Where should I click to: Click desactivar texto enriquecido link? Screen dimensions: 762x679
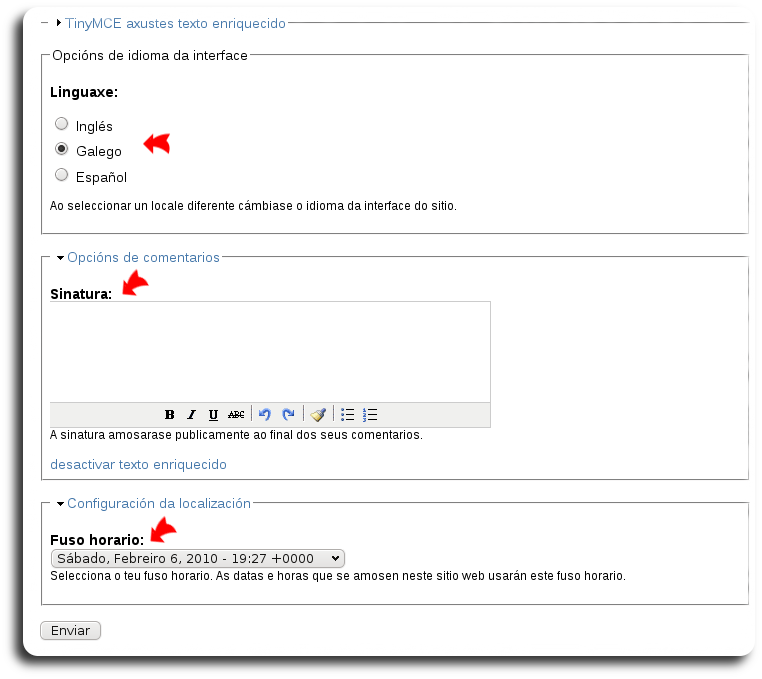[139, 465]
